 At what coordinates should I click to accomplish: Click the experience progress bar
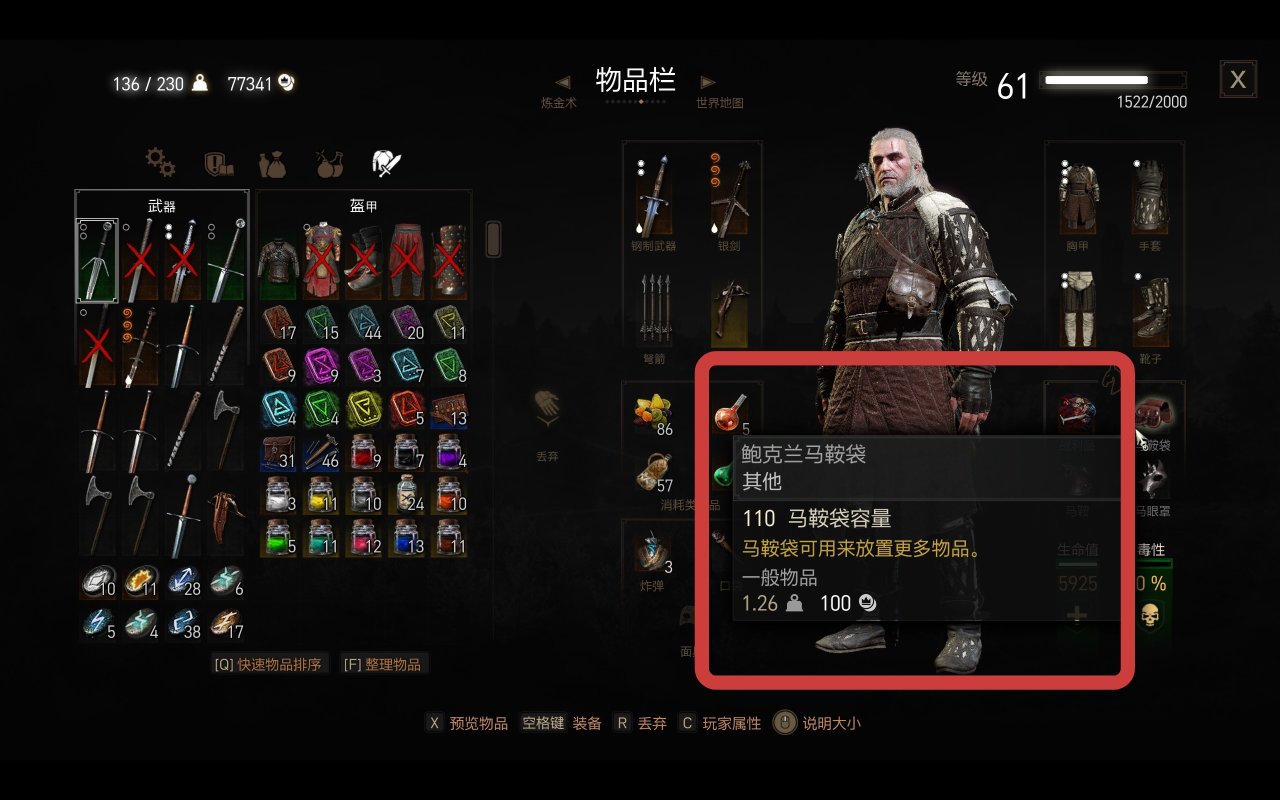click(1113, 80)
